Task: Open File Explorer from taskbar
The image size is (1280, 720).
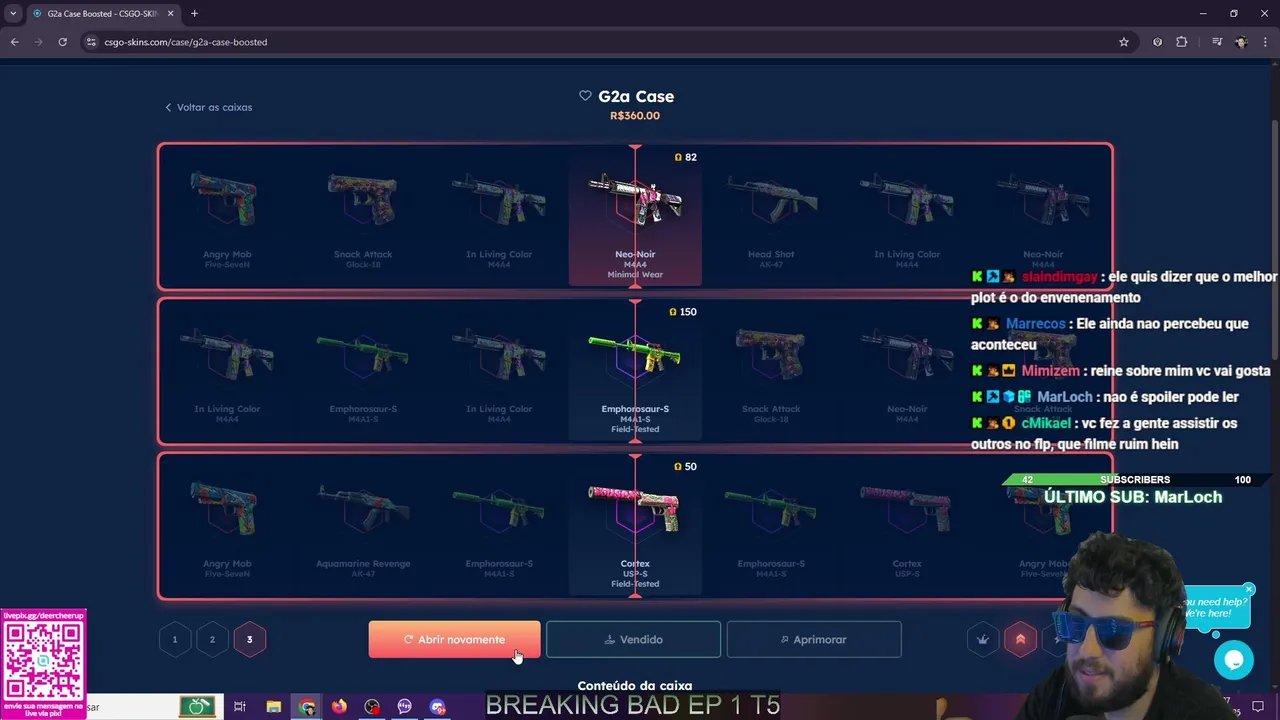Action: (x=273, y=707)
